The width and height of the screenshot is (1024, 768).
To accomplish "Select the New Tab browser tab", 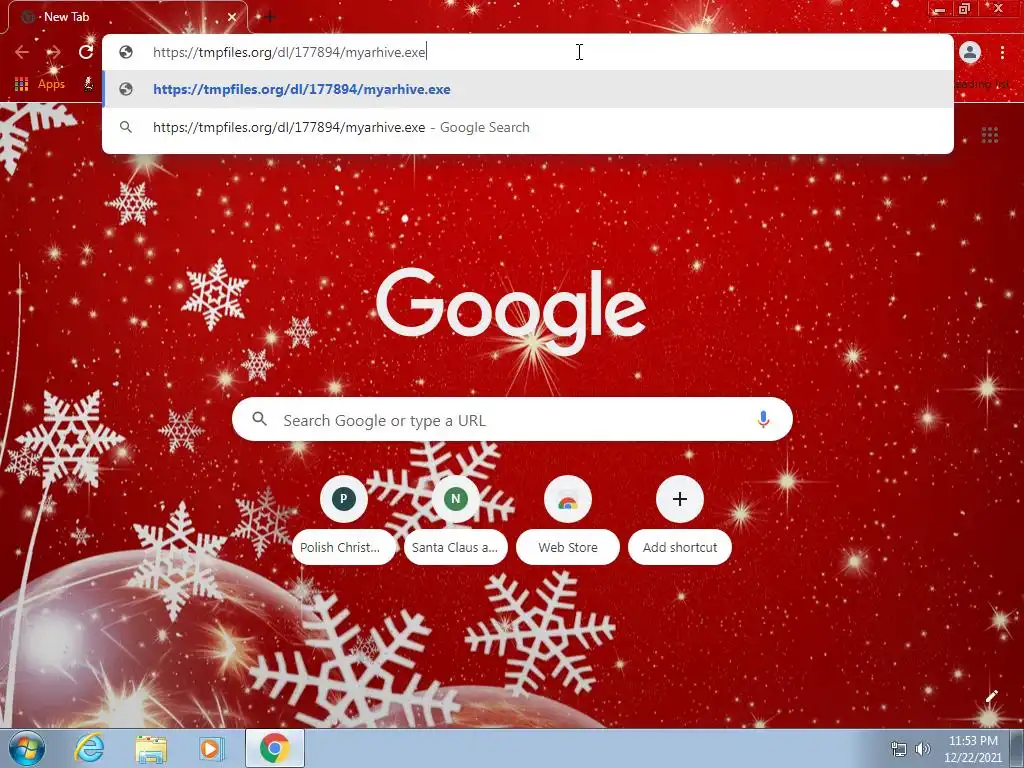I will click(x=127, y=17).
